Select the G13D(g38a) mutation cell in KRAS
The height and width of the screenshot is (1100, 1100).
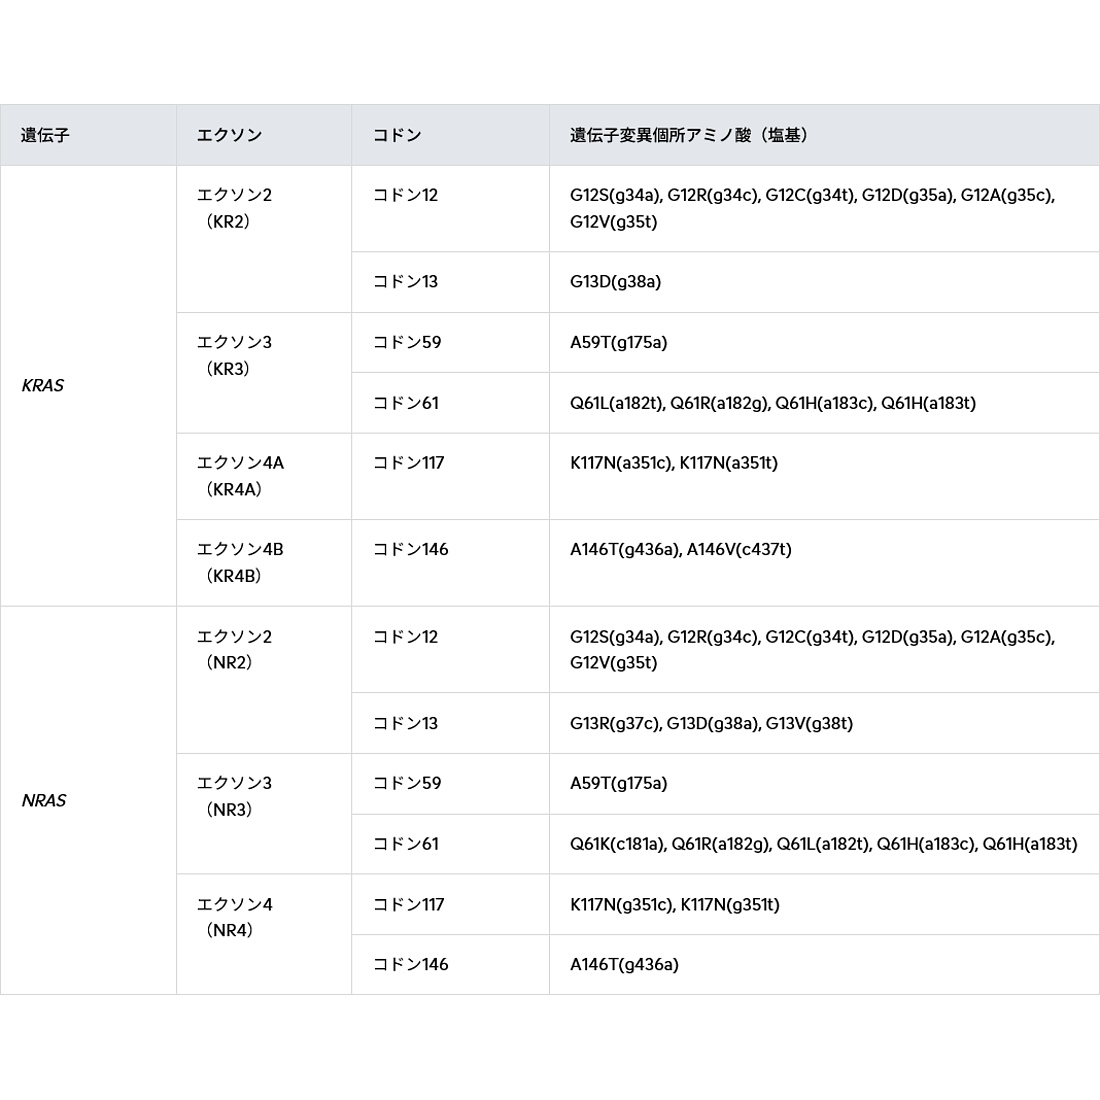(x=824, y=282)
